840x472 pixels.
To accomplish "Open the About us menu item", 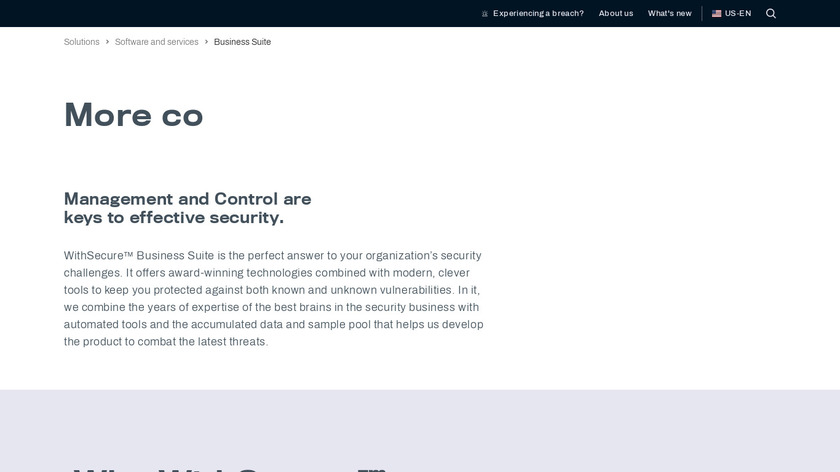I will 616,13.
